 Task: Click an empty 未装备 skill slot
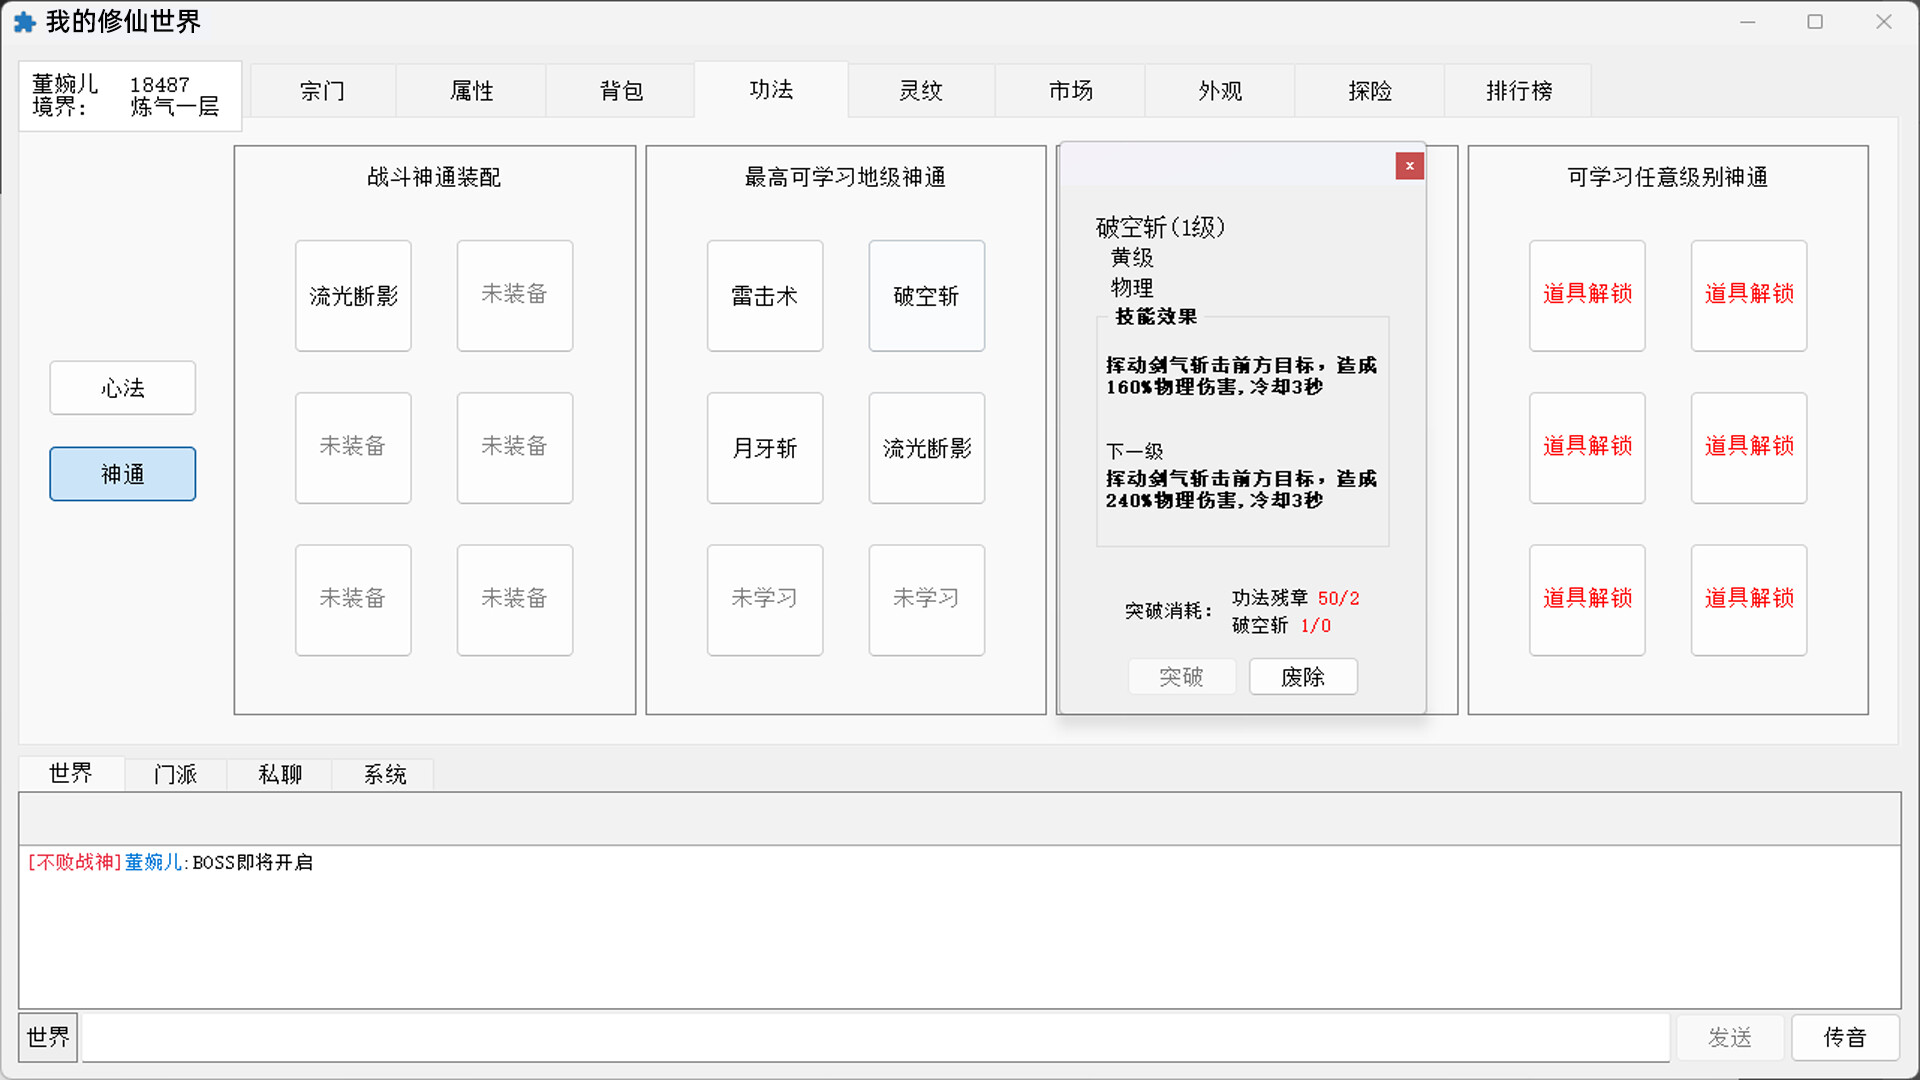click(514, 295)
